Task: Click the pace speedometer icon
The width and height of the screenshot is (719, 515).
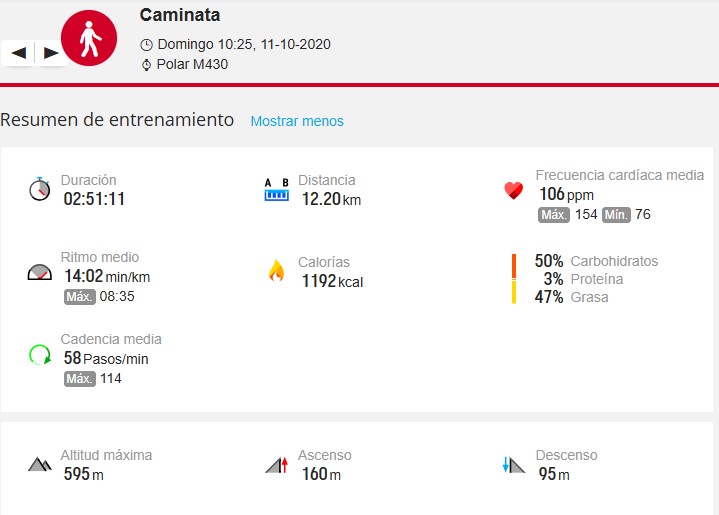Action: (x=40, y=272)
